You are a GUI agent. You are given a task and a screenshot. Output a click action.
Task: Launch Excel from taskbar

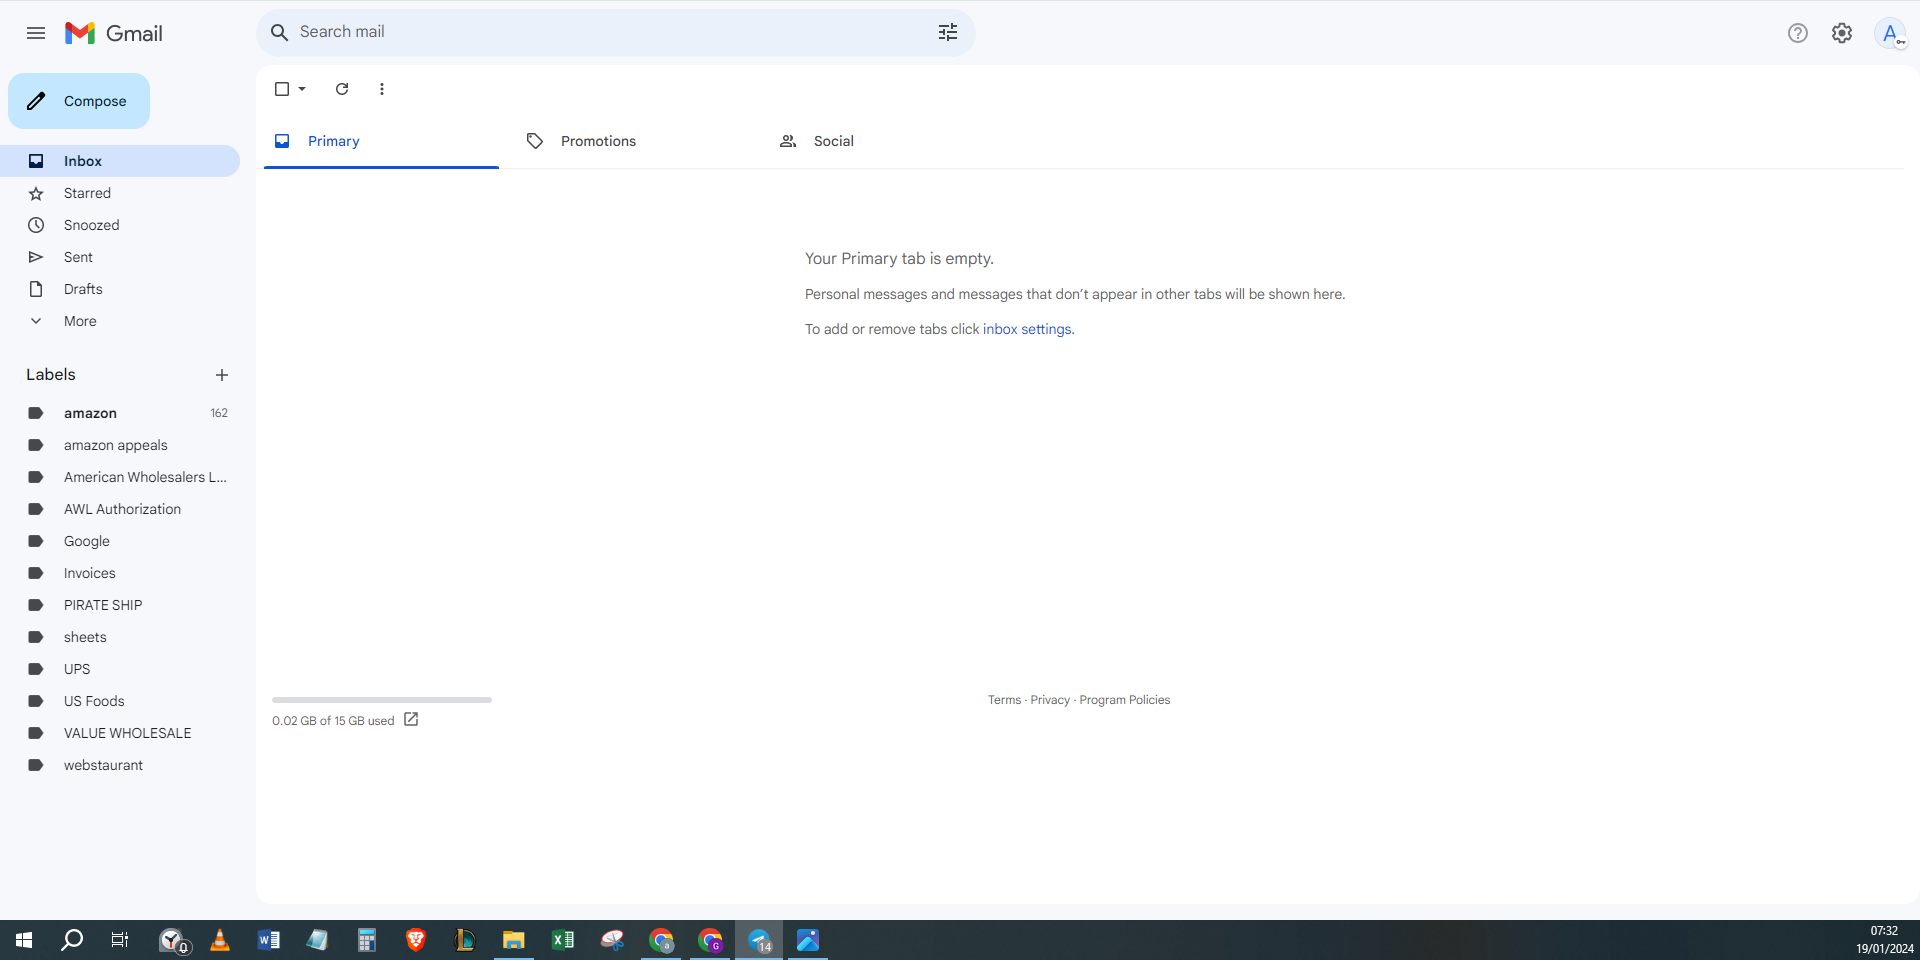(563, 940)
